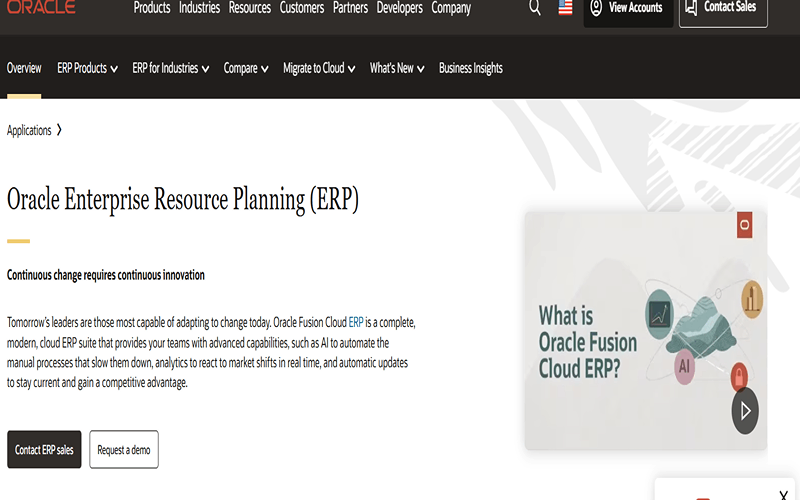Open the Company menu
Viewport: 800px width, 500px height.
click(451, 8)
